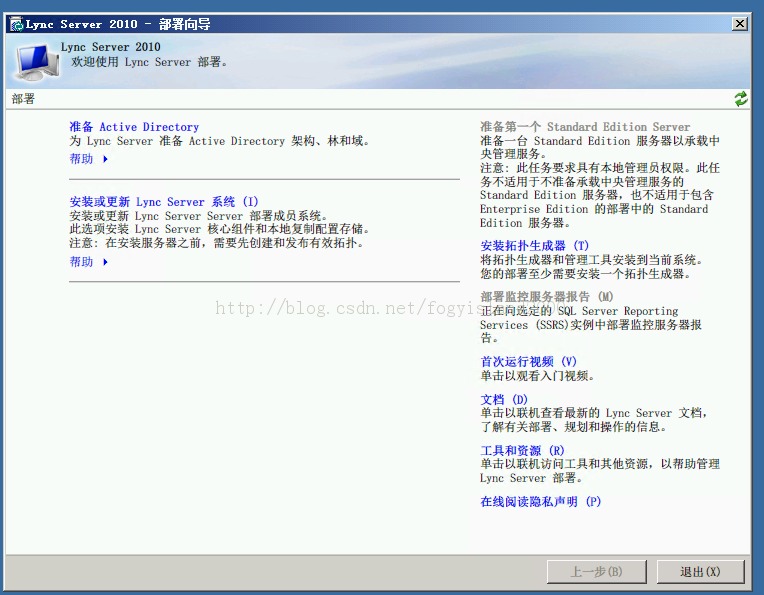The height and width of the screenshot is (595, 764).
Task: Expand help arrow beside 安装或更新 帮助
Action: (x=105, y=262)
